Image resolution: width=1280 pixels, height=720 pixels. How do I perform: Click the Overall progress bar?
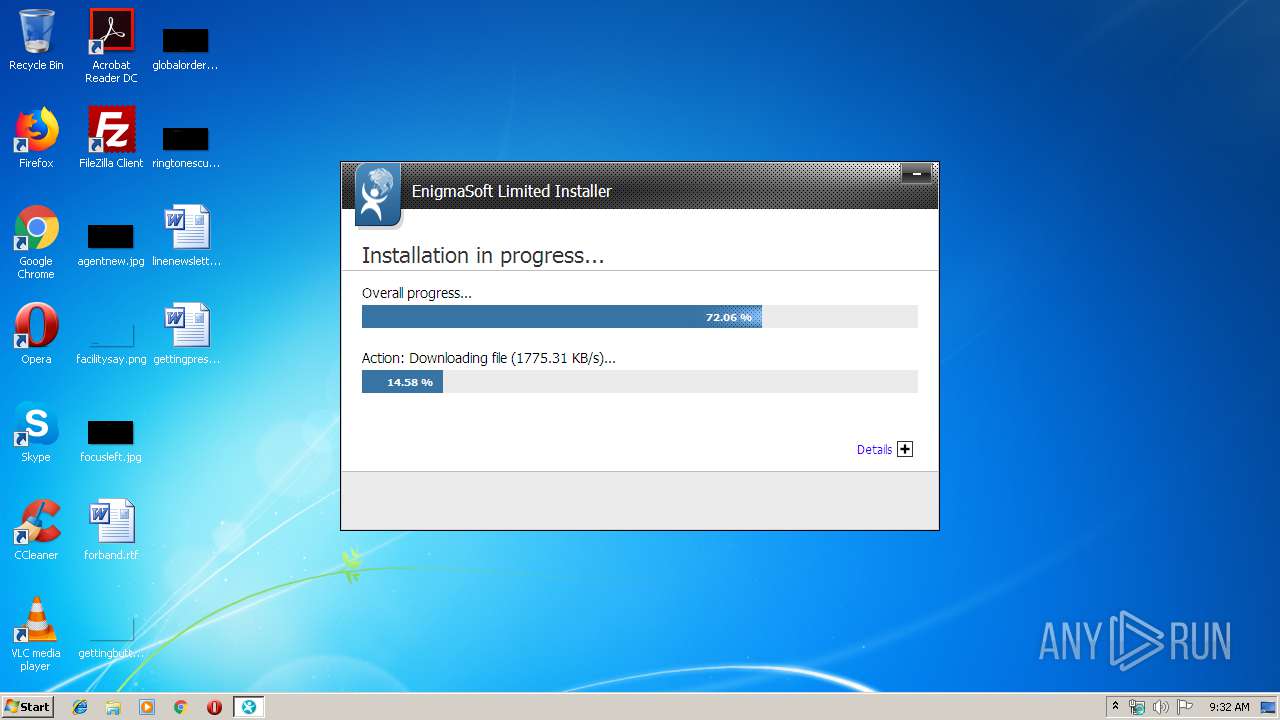pos(640,317)
